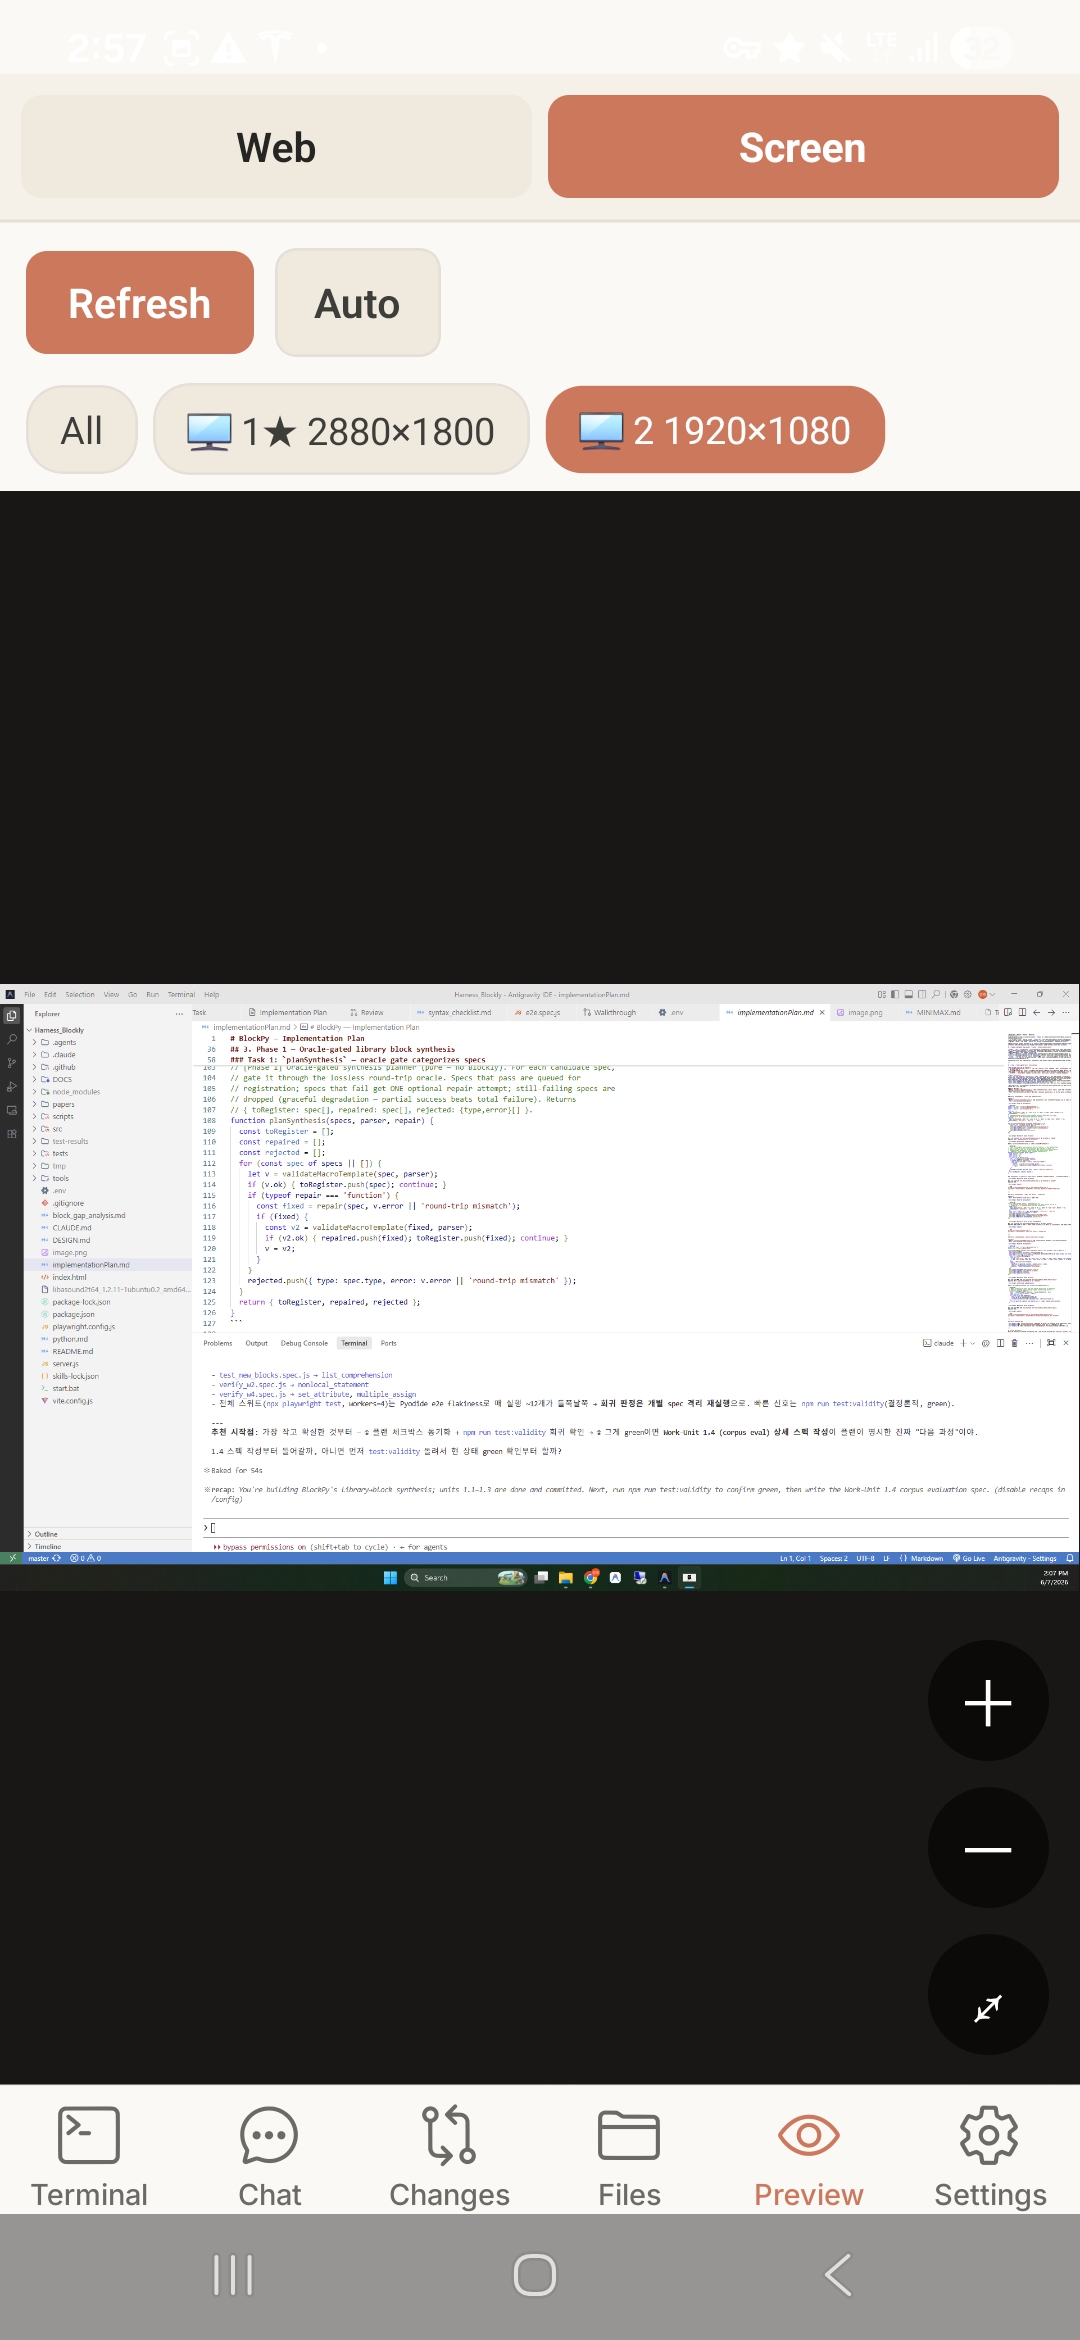Open DESIGN.md in the file tree
The height and width of the screenshot is (2340, 1080).
107,1240
